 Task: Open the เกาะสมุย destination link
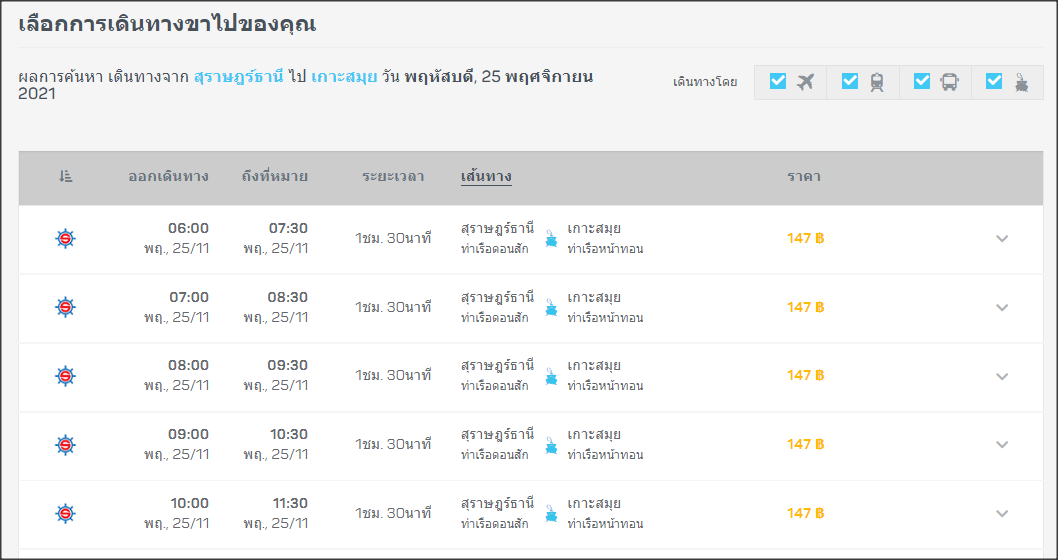tap(344, 77)
